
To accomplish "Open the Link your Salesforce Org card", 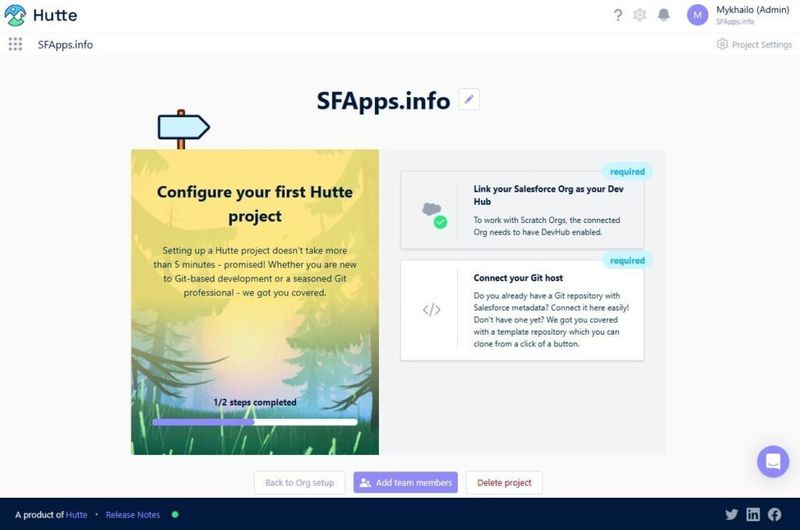I will click(x=522, y=210).
